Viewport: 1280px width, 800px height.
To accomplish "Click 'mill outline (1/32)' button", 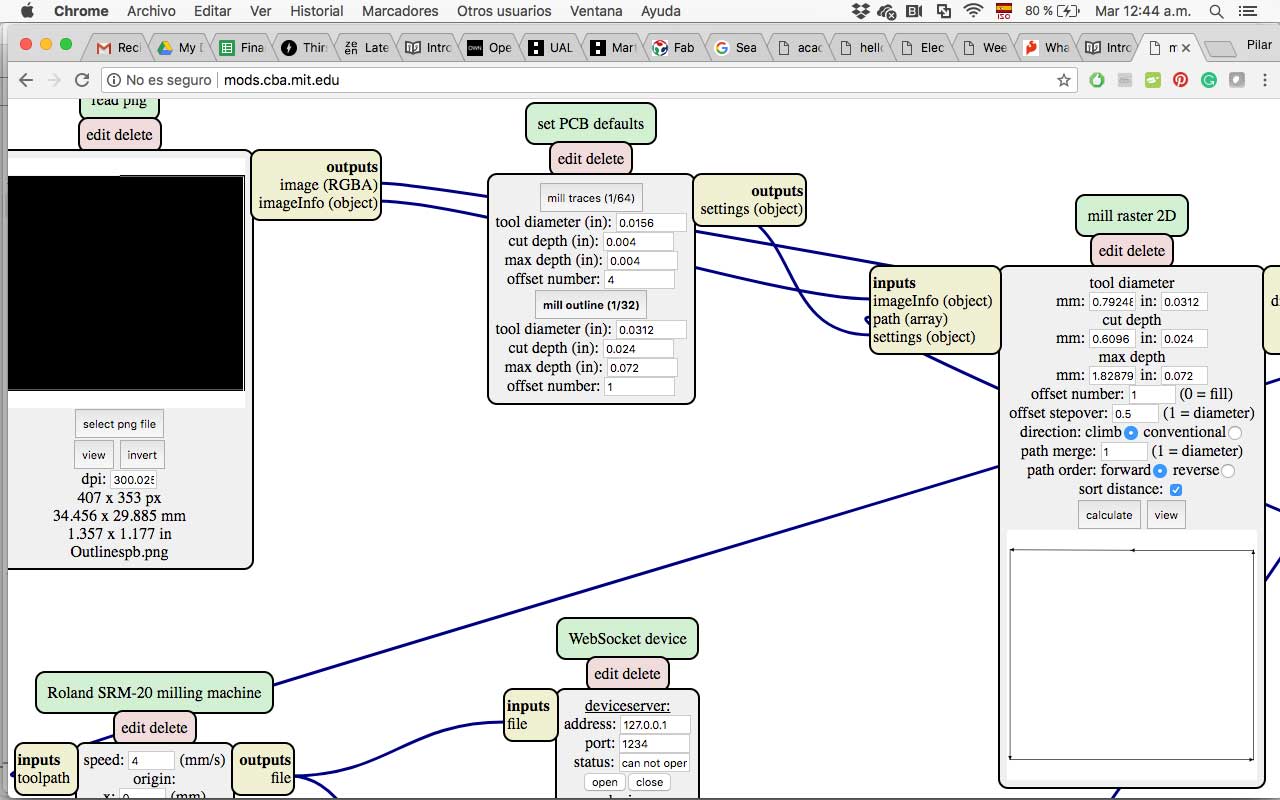I will coord(591,305).
